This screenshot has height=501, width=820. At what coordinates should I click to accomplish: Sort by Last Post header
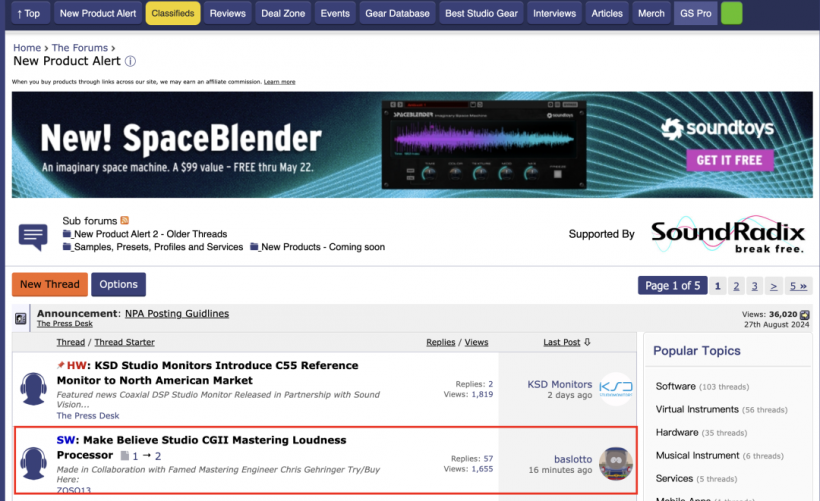point(562,342)
